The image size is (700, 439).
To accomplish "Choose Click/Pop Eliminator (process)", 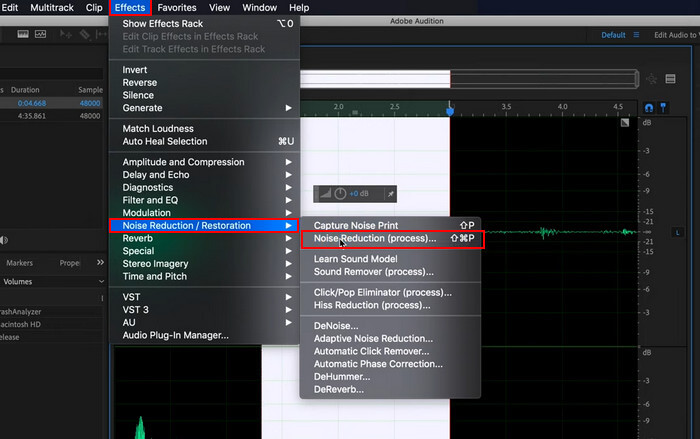I will click(x=391, y=293).
